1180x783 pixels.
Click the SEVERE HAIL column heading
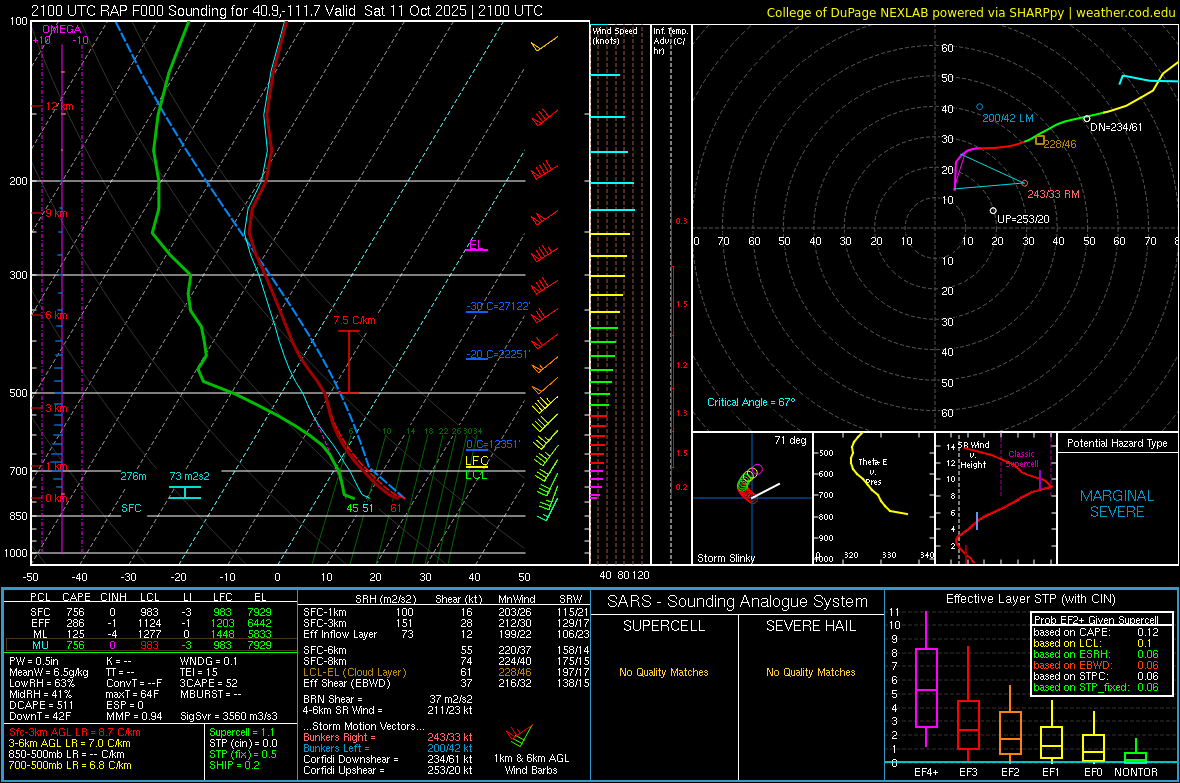click(x=810, y=626)
